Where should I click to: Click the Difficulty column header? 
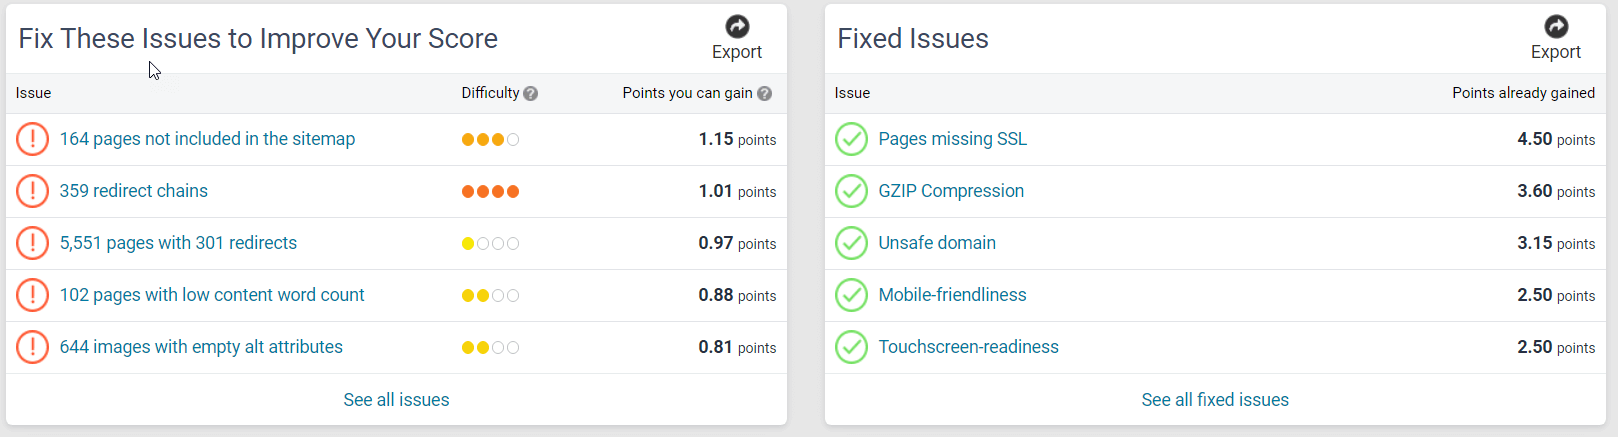point(490,93)
